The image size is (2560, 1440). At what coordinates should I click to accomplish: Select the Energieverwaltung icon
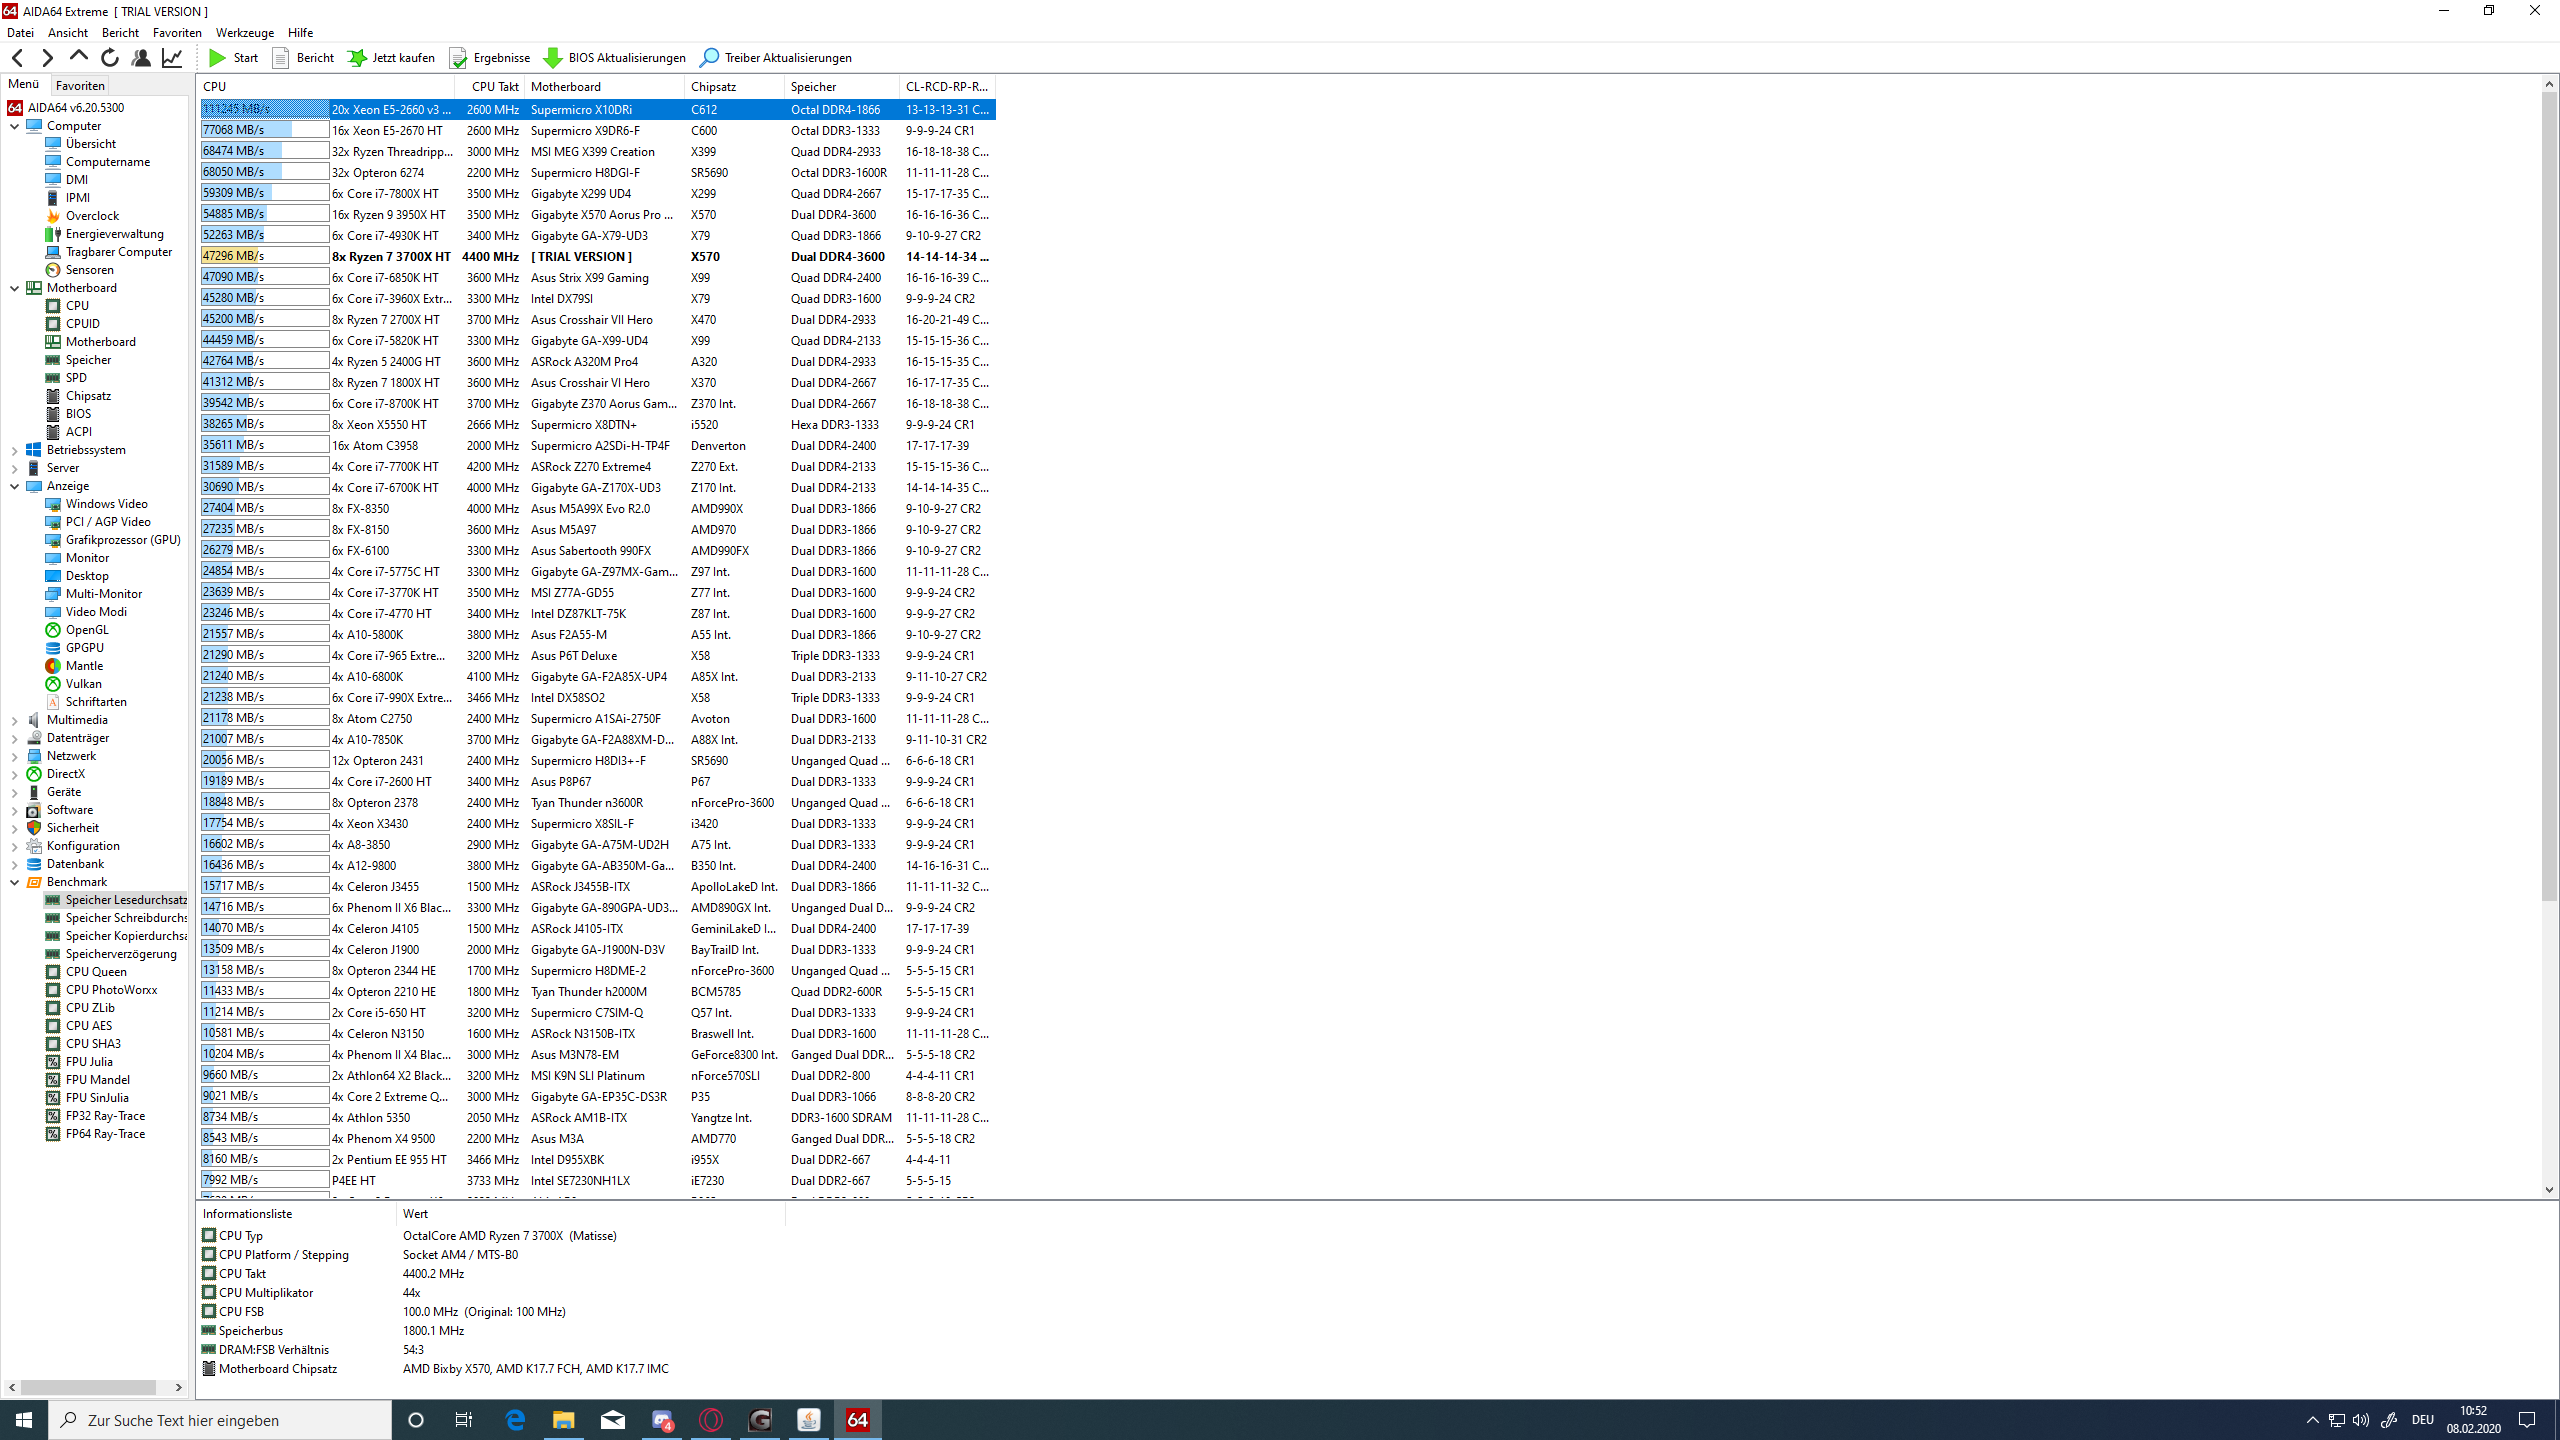[x=53, y=234]
